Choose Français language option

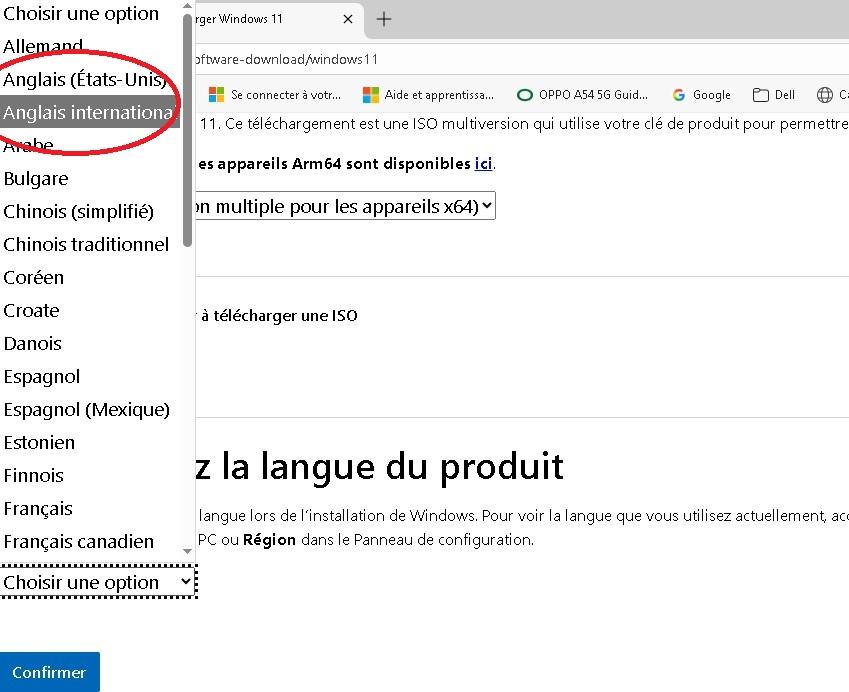(x=90, y=509)
